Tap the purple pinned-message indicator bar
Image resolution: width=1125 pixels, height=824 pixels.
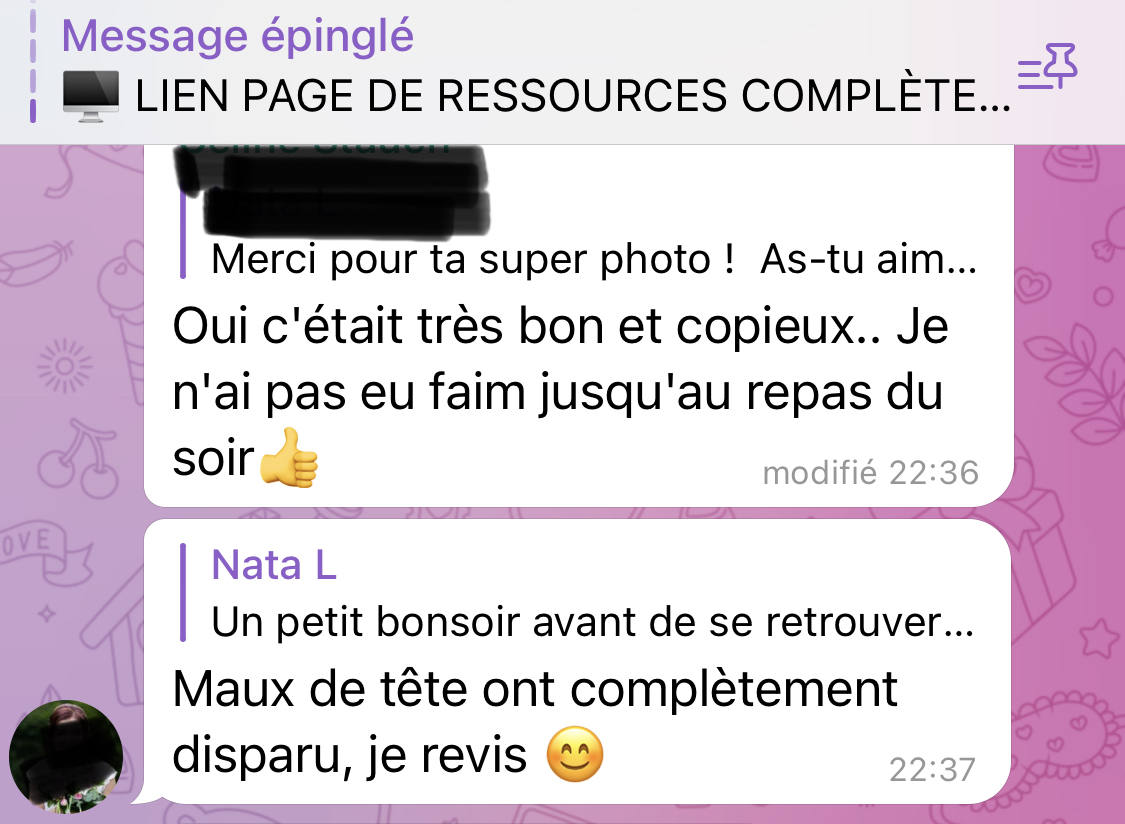click(32, 65)
